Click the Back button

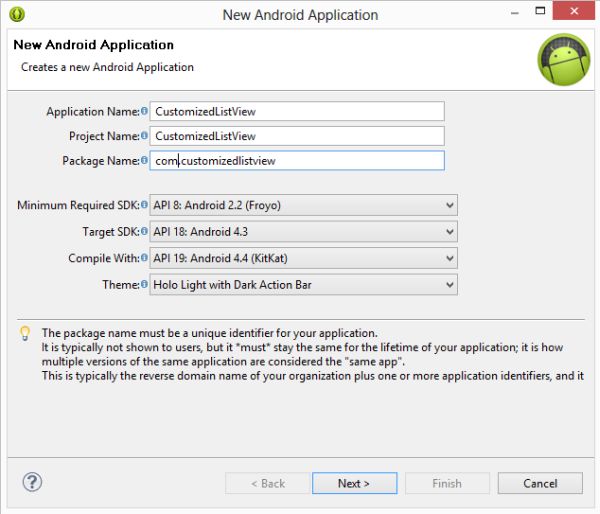click(266, 484)
